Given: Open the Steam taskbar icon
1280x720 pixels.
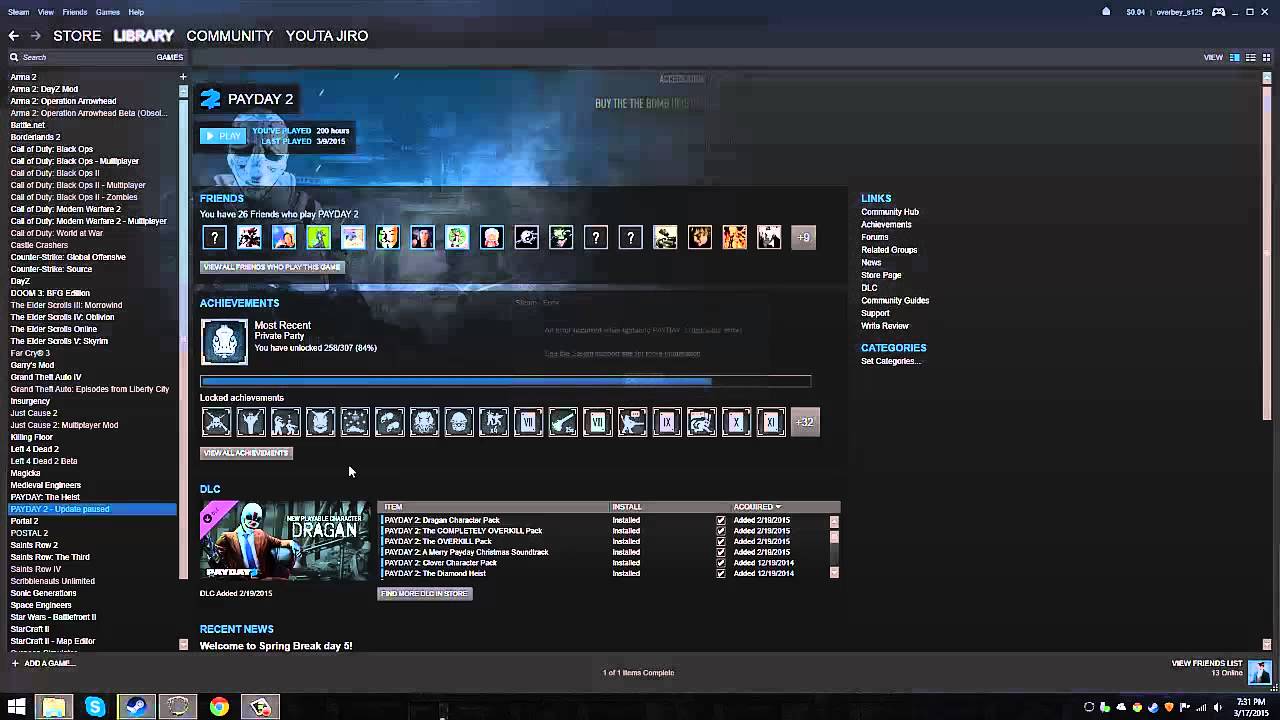Looking at the screenshot, I should [136, 707].
